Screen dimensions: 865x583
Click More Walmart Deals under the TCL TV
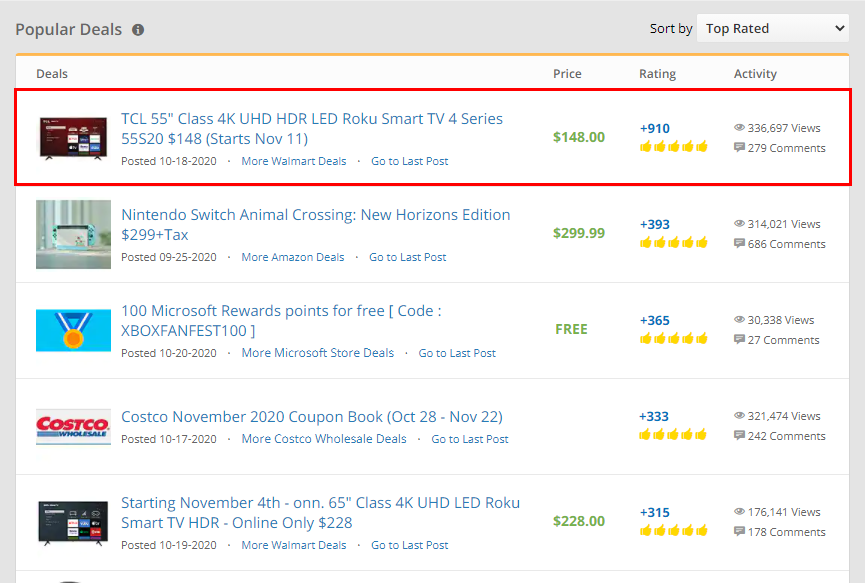click(x=294, y=161)
